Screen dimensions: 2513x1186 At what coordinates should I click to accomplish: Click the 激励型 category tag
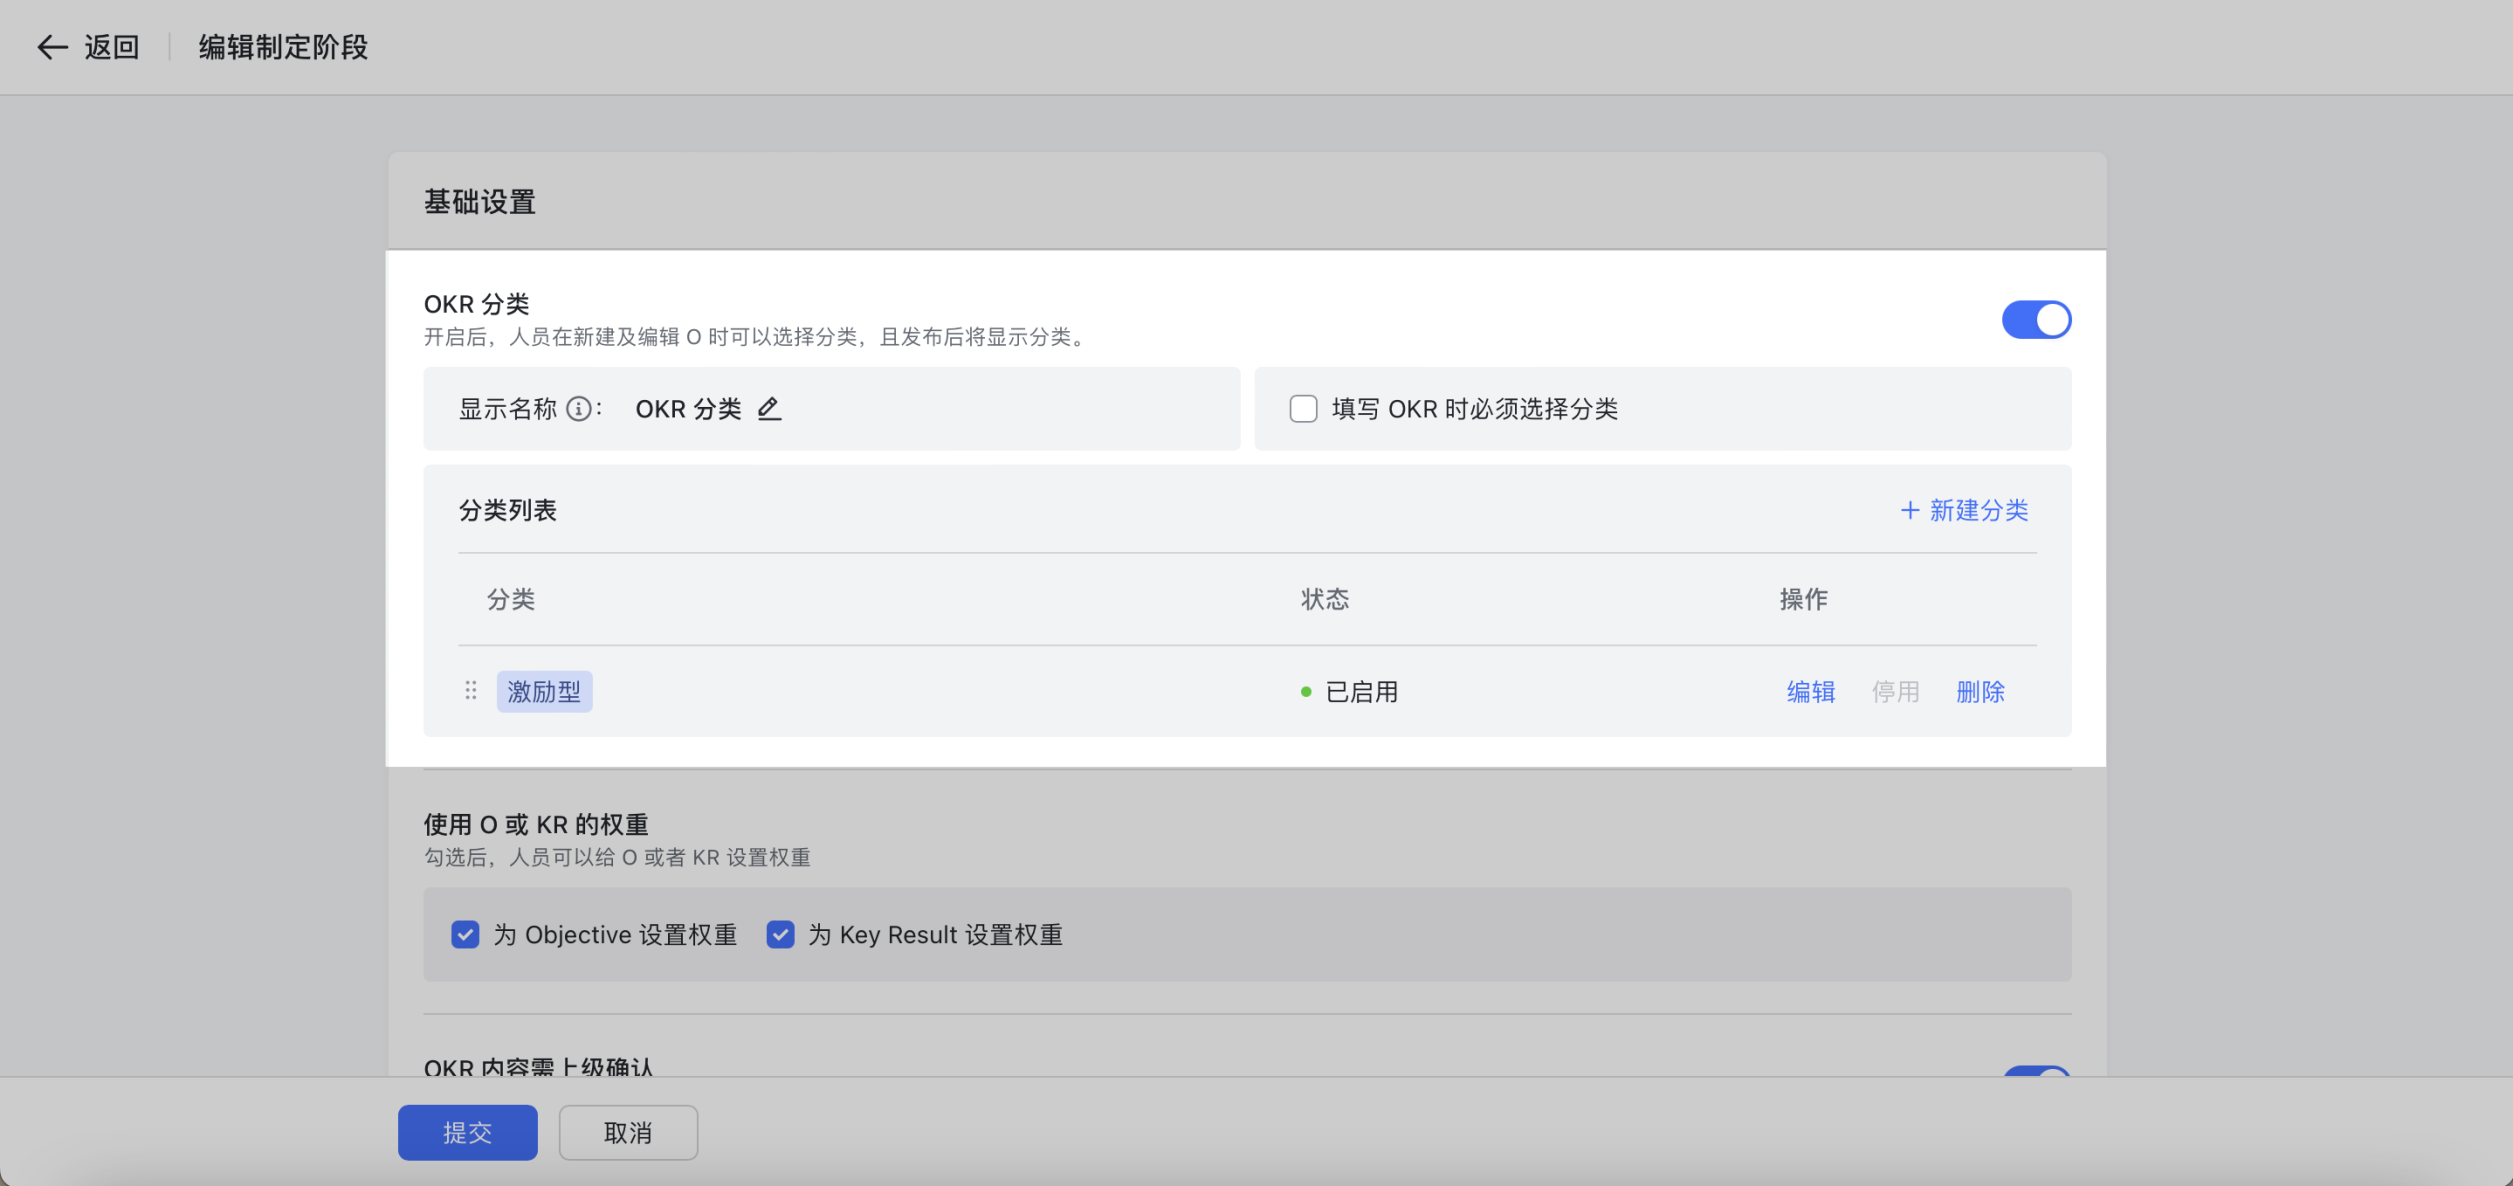click(x=544, y=692)
